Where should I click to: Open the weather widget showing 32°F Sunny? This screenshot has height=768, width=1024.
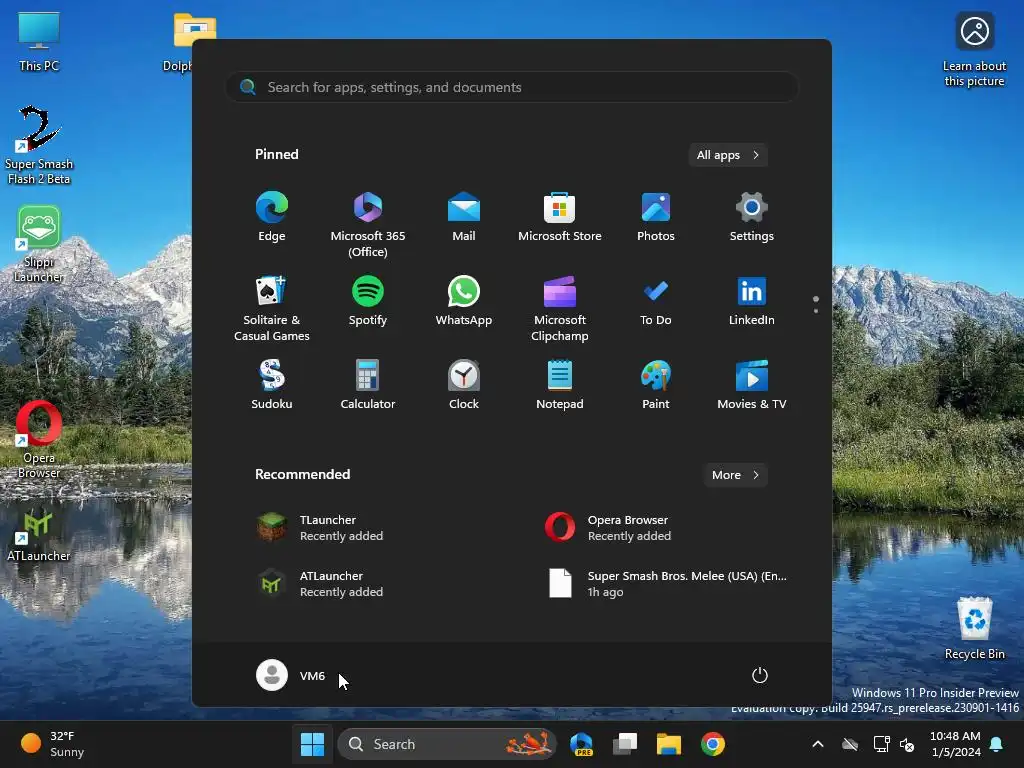pyautogui.click(x=54, y=744)
